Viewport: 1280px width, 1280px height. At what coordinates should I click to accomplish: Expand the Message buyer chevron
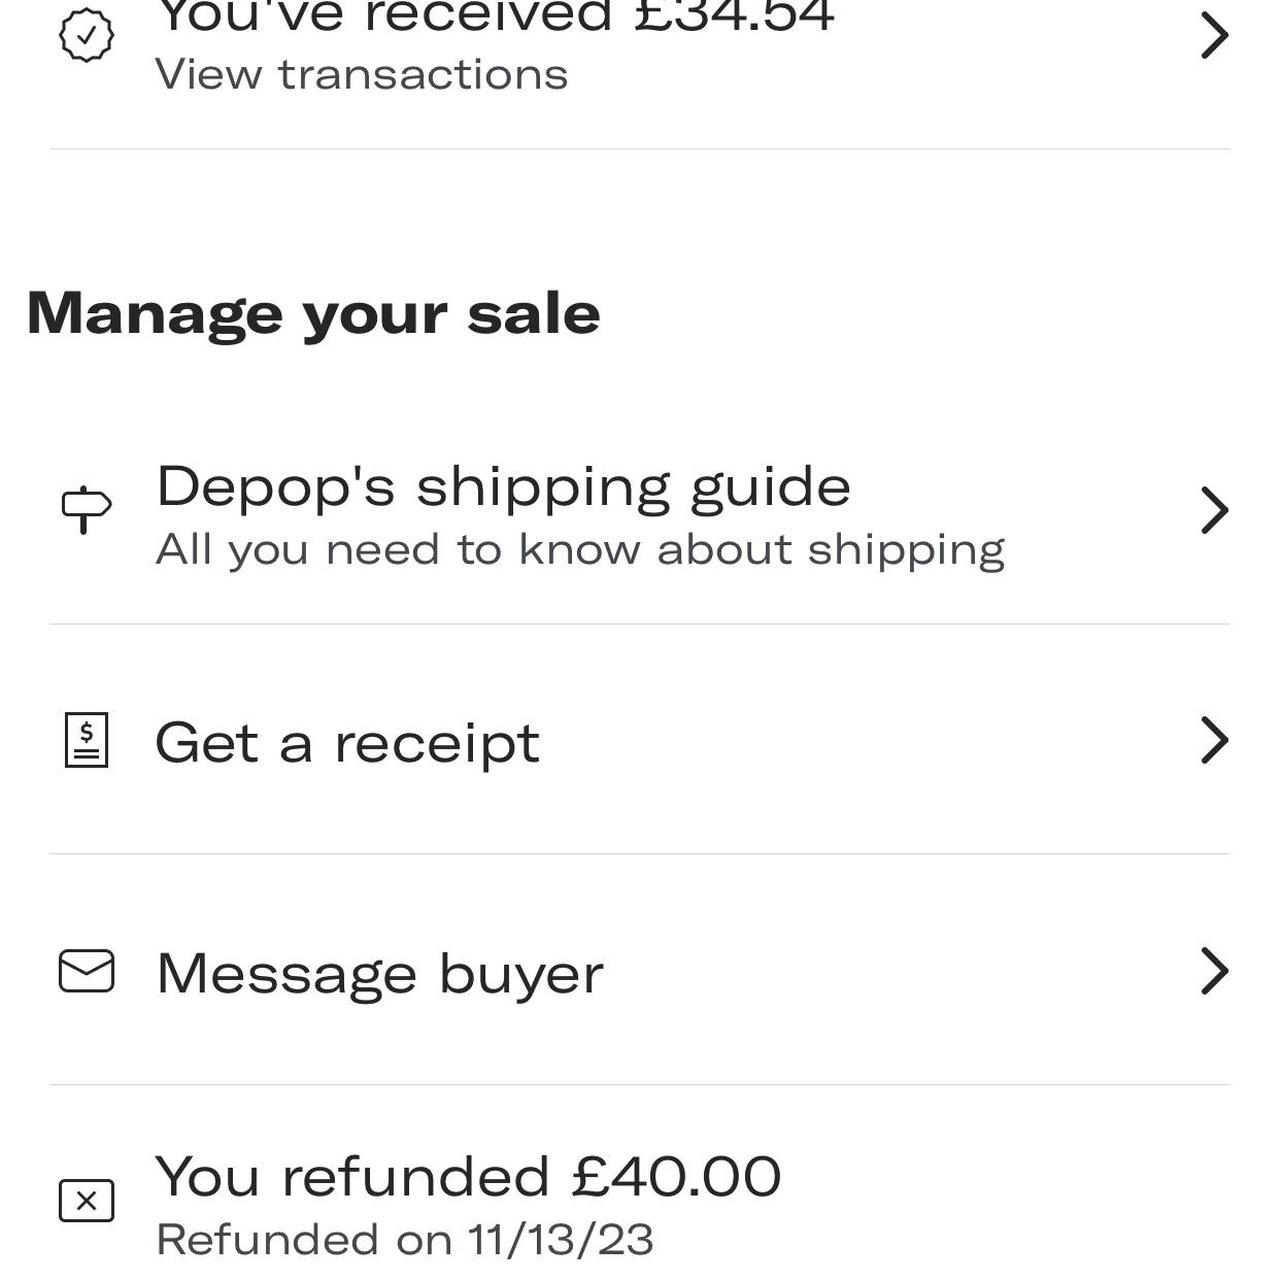click(1215, 970)
